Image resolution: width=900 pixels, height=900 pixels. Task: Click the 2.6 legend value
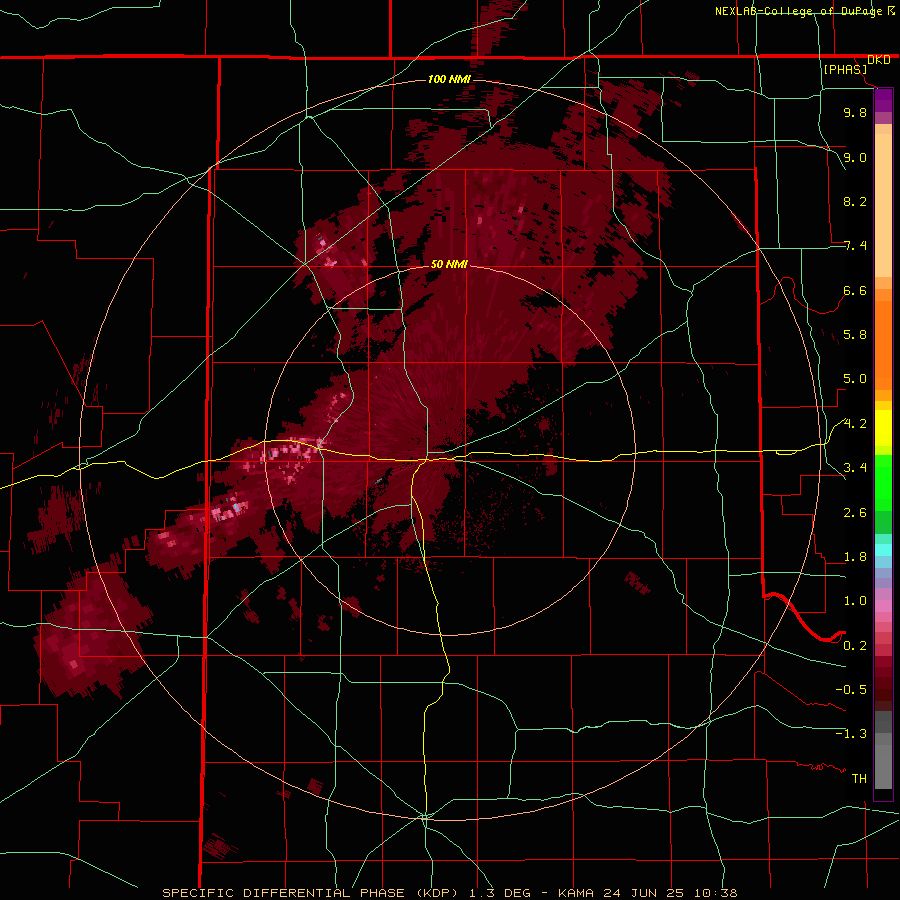pyautogui.click(x=855, y=513)
